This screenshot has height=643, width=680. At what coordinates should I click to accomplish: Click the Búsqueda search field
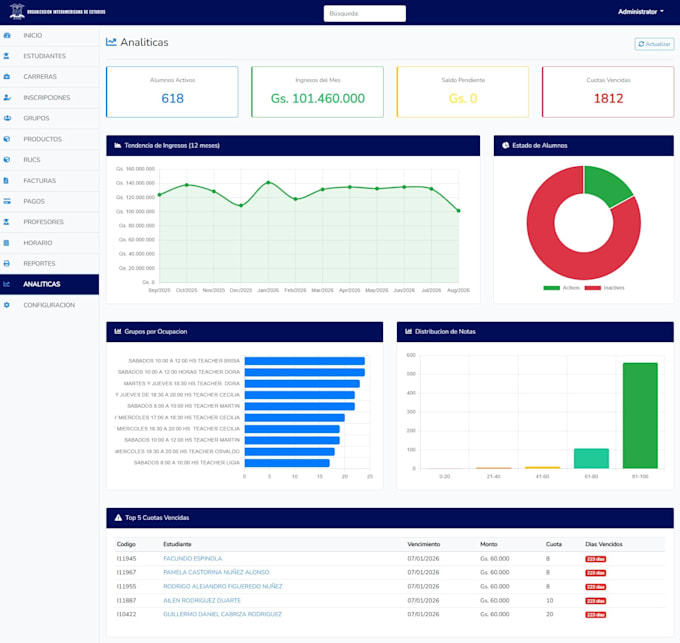point(365,13)
